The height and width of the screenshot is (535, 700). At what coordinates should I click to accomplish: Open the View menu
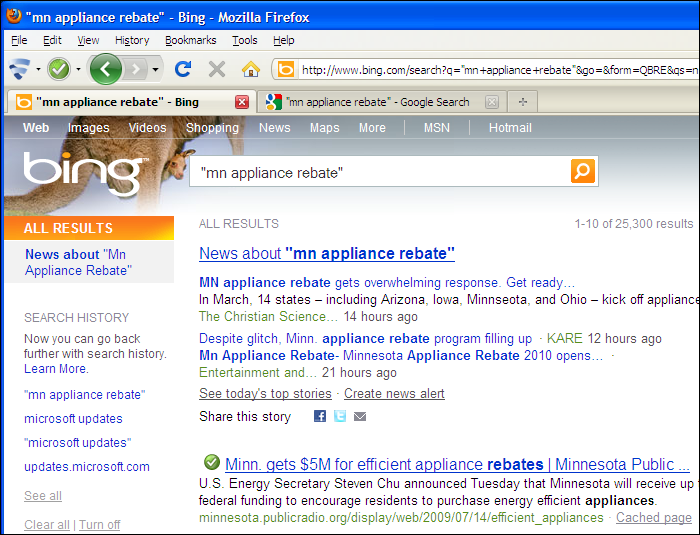pos(88,40)
